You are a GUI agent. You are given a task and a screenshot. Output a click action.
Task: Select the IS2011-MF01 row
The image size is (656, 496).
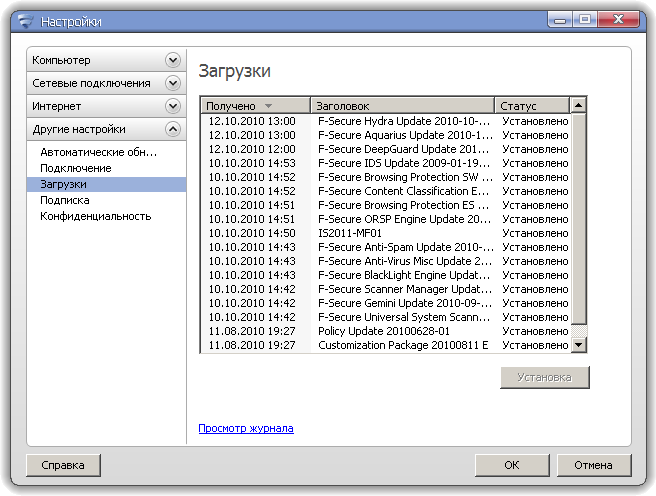(386, 233)
